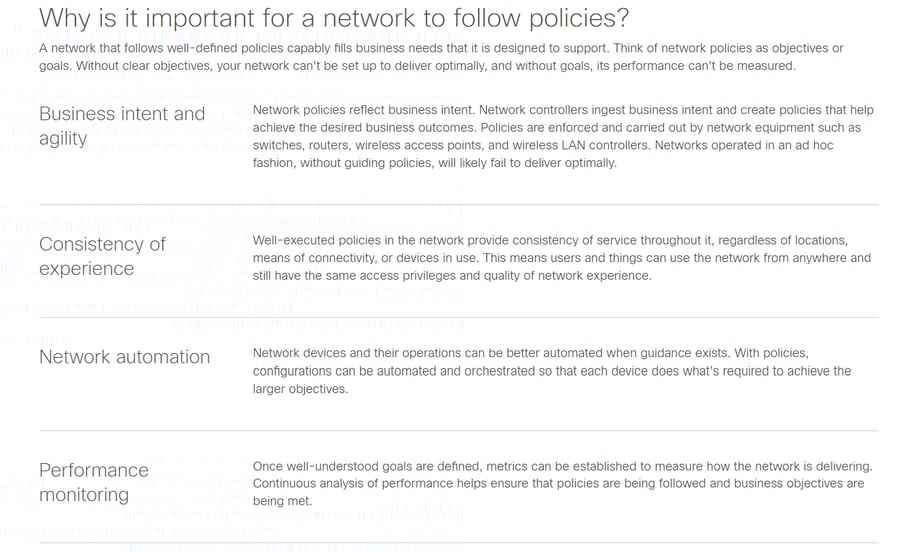Screen dimensions: 916x552
Task: Select the 'Network automation' section heading
Action: coord(124,357)
